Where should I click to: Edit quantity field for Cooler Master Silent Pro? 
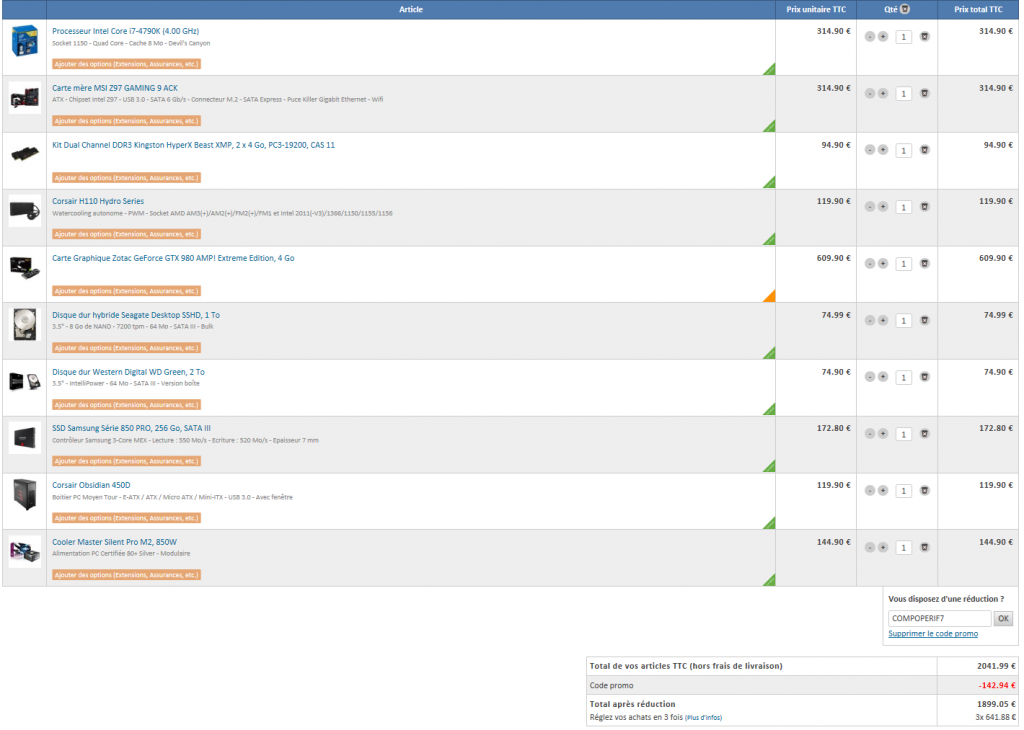(904, 548)
